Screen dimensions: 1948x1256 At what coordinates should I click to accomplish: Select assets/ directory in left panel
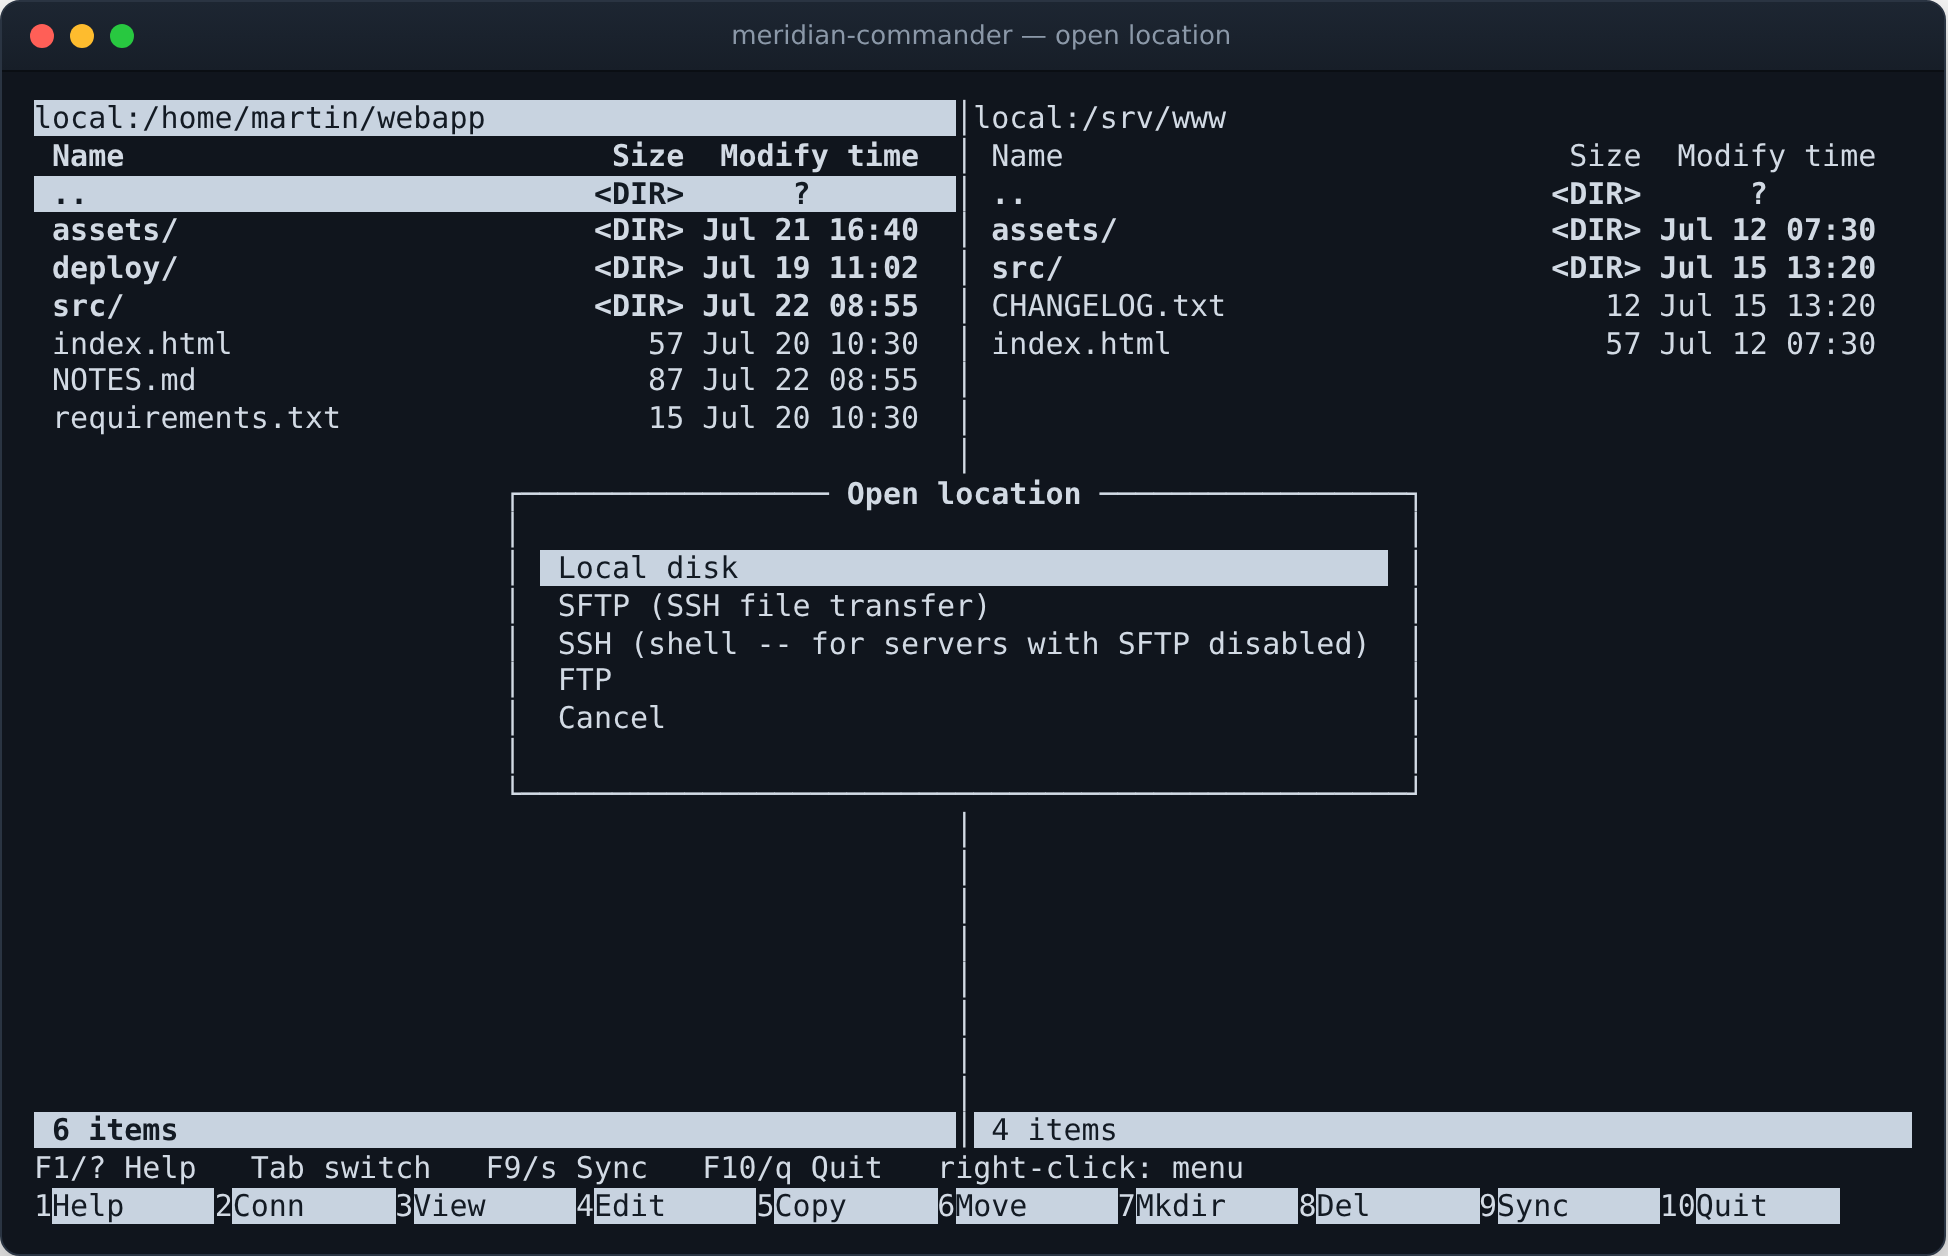(x=495, y=230)
